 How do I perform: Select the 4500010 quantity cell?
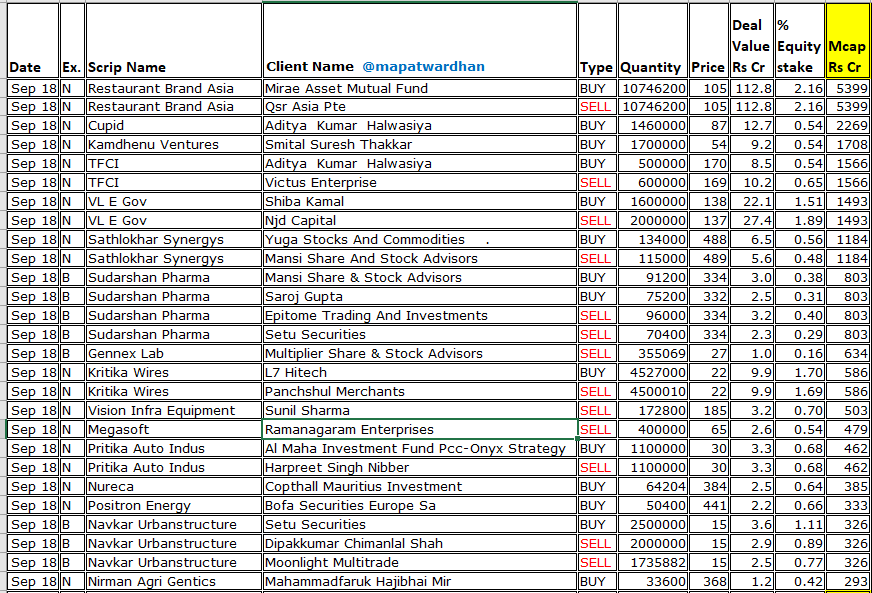(x=653, y=392)
